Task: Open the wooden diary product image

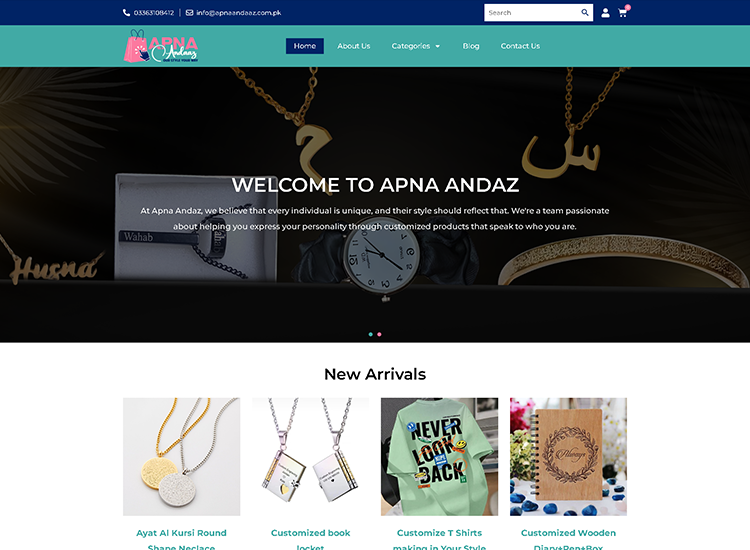Action: point(568,457)
